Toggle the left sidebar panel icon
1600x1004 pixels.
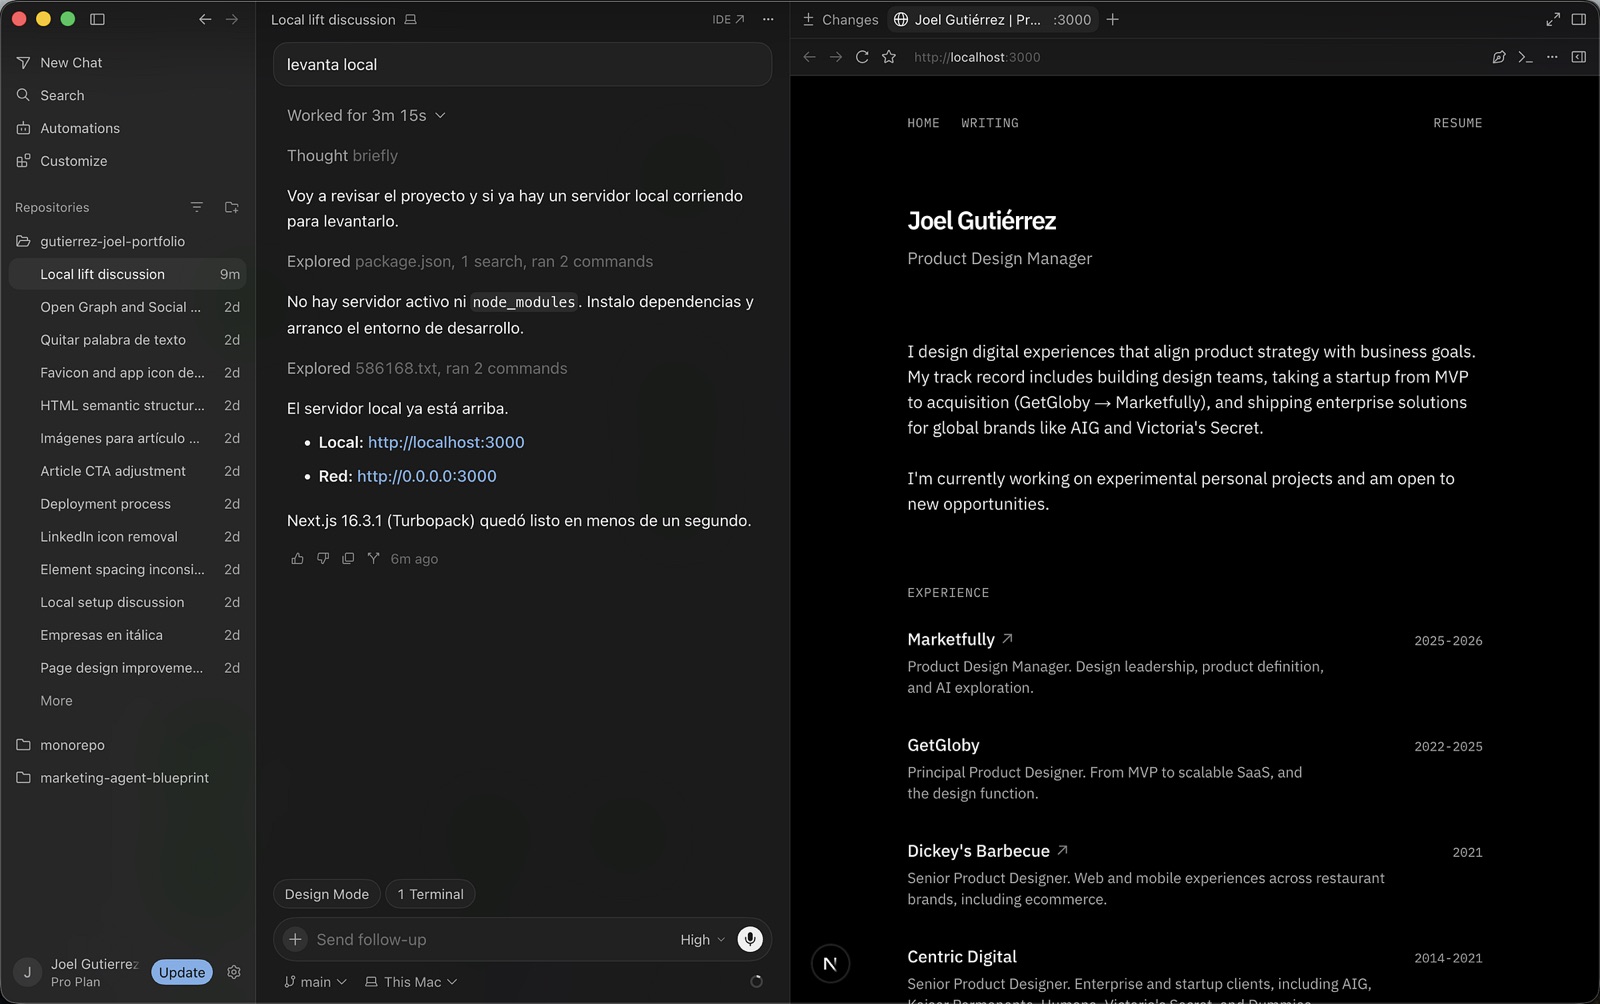coord(97,19)
